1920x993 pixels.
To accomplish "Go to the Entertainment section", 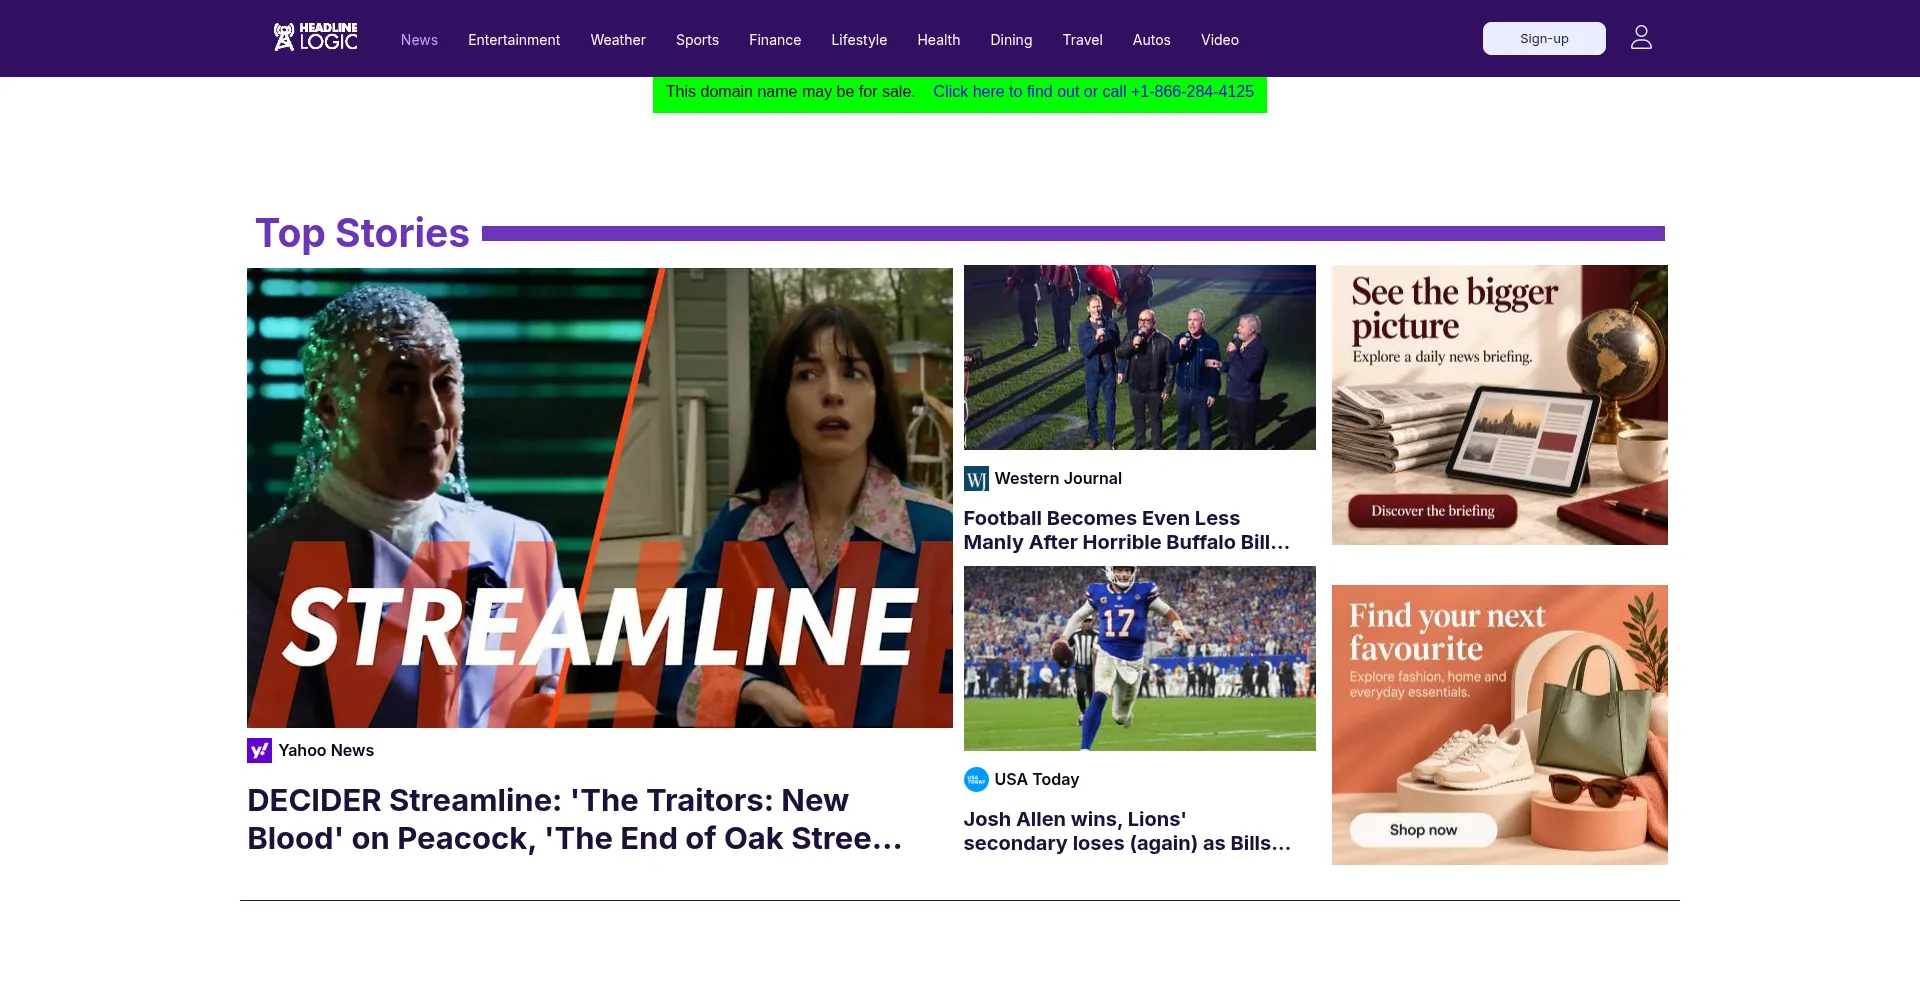I will pyautogui.click(x=514, y=40).
